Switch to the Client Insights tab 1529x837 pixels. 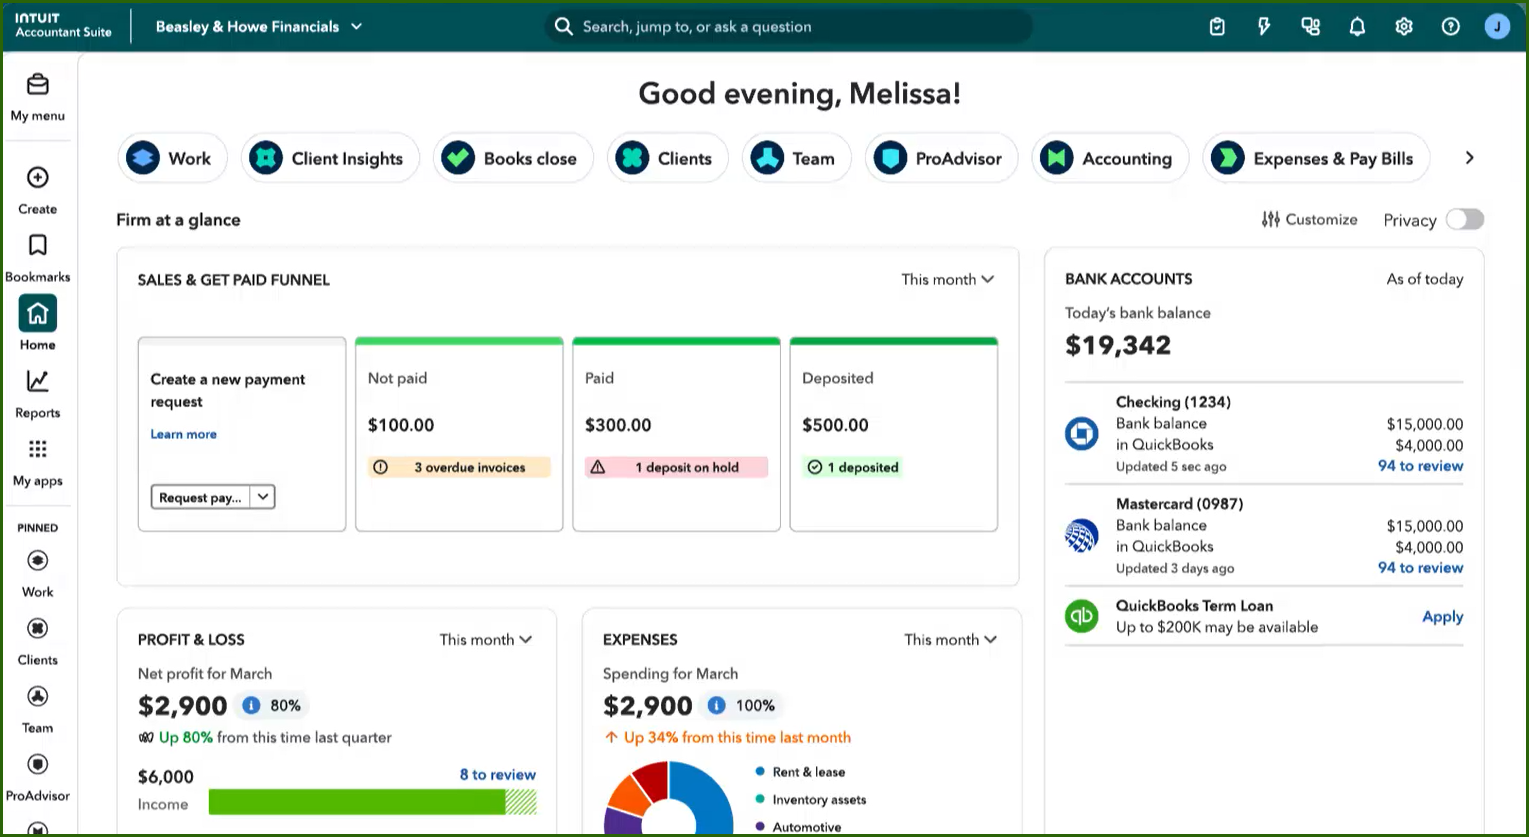(330, 159)
